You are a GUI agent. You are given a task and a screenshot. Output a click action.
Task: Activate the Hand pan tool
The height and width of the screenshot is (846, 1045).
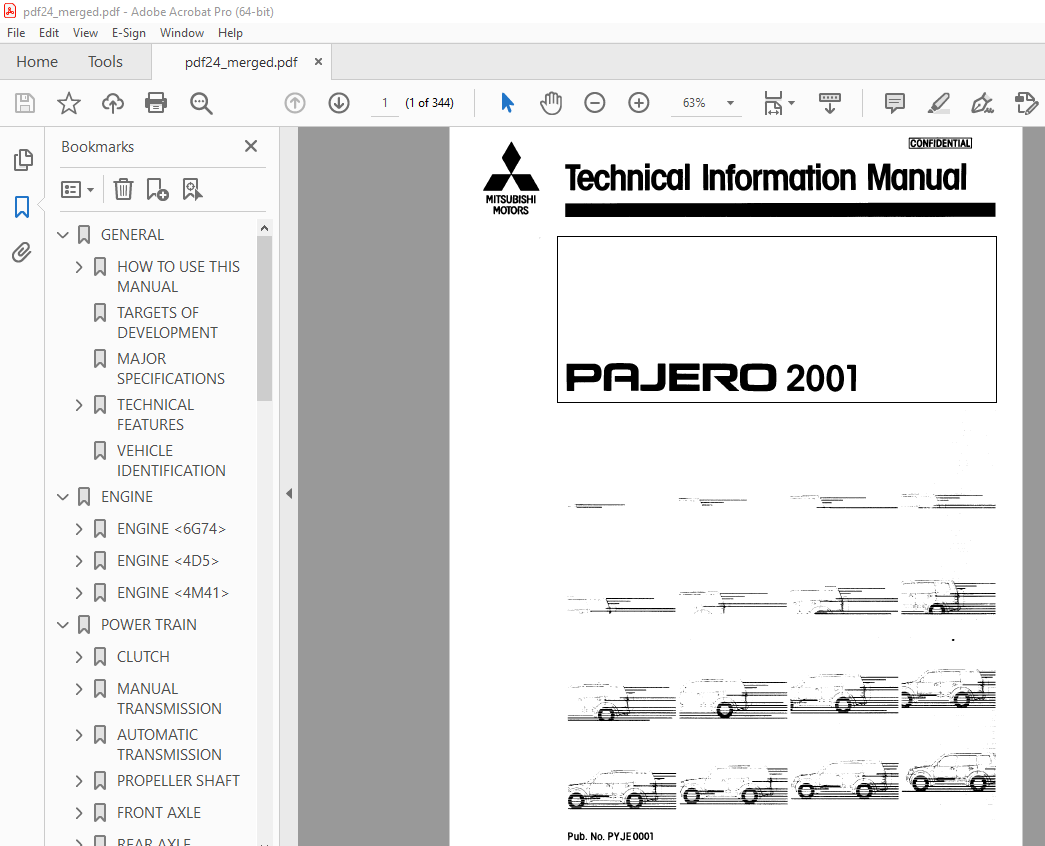551,103
